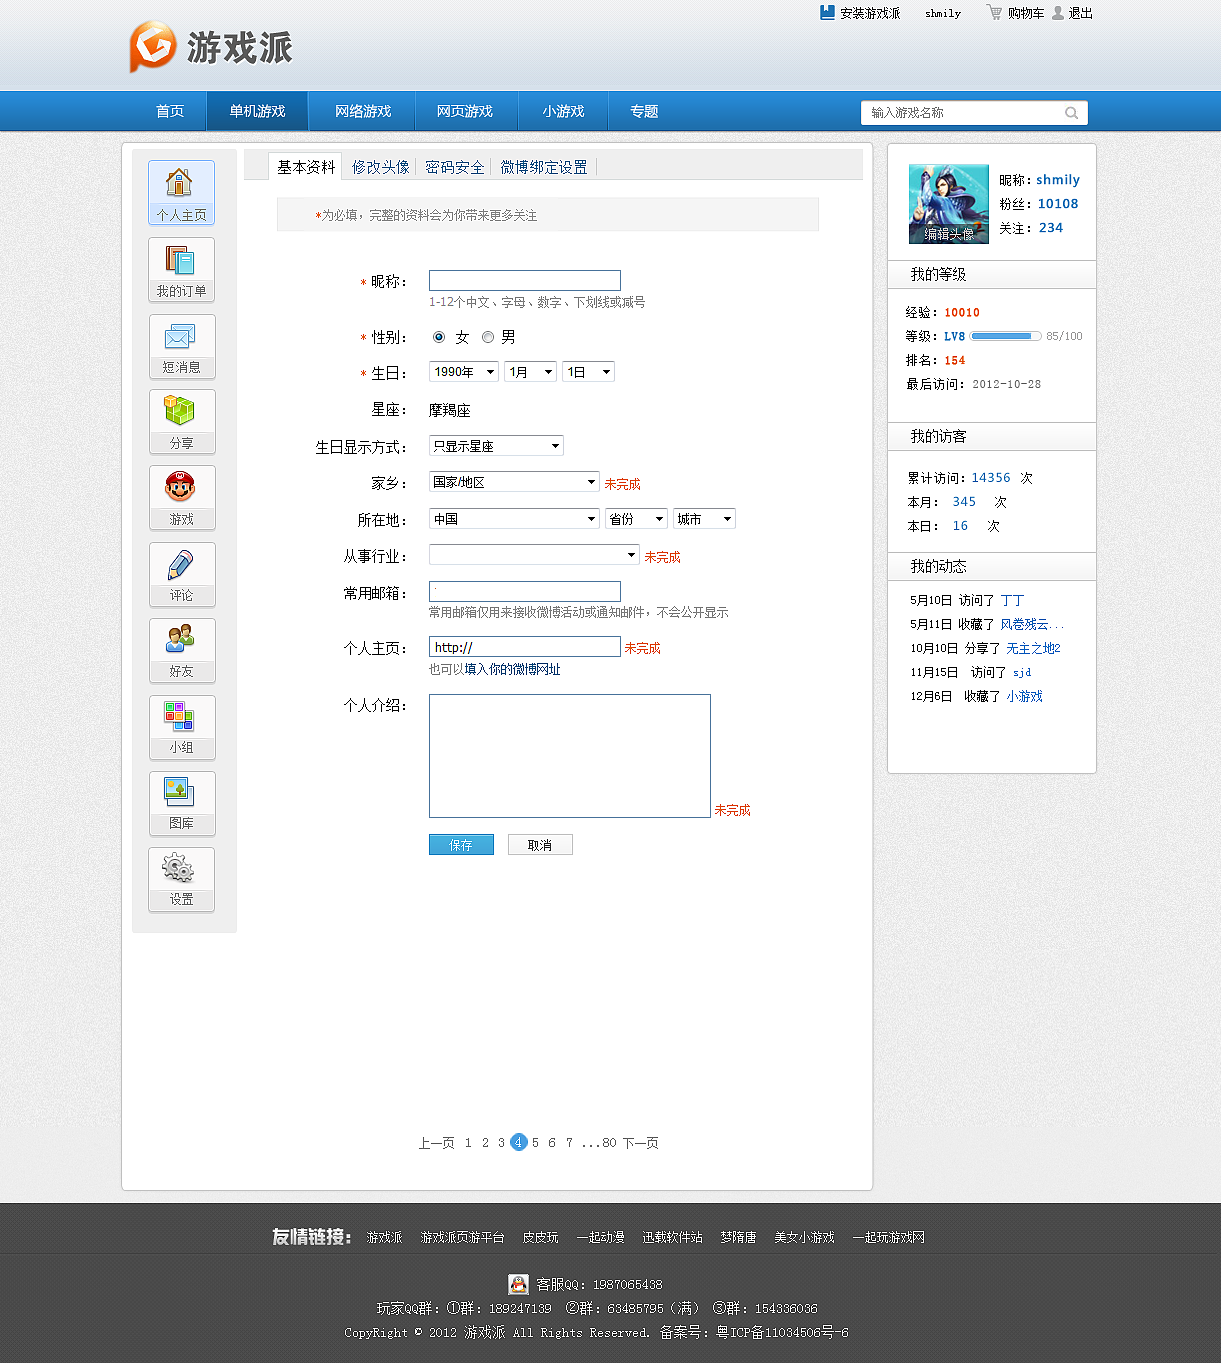
Task: Open the birth month 1月 dropdown
Action: coord(530,372)
